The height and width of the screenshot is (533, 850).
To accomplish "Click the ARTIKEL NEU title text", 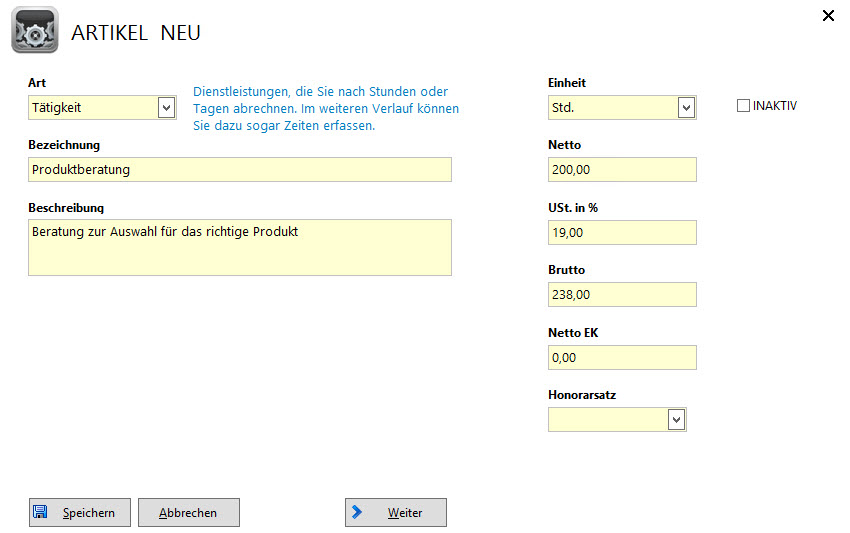I will click(136, 33).
